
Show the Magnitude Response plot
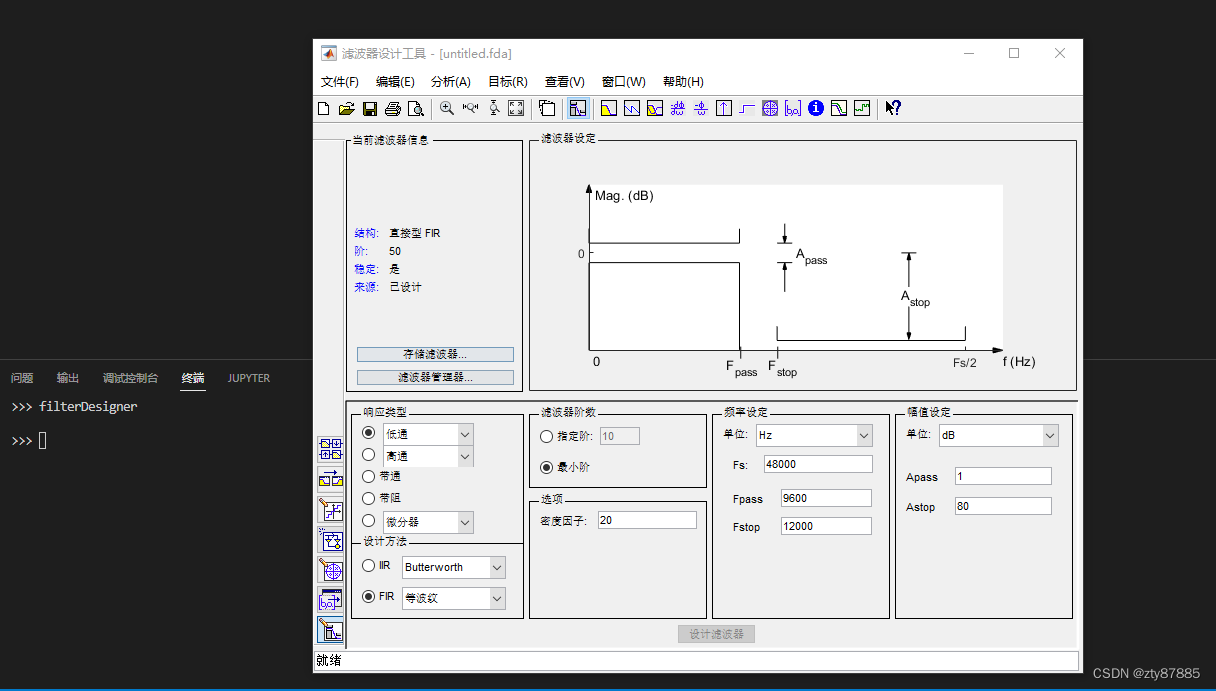click(608, 107)
